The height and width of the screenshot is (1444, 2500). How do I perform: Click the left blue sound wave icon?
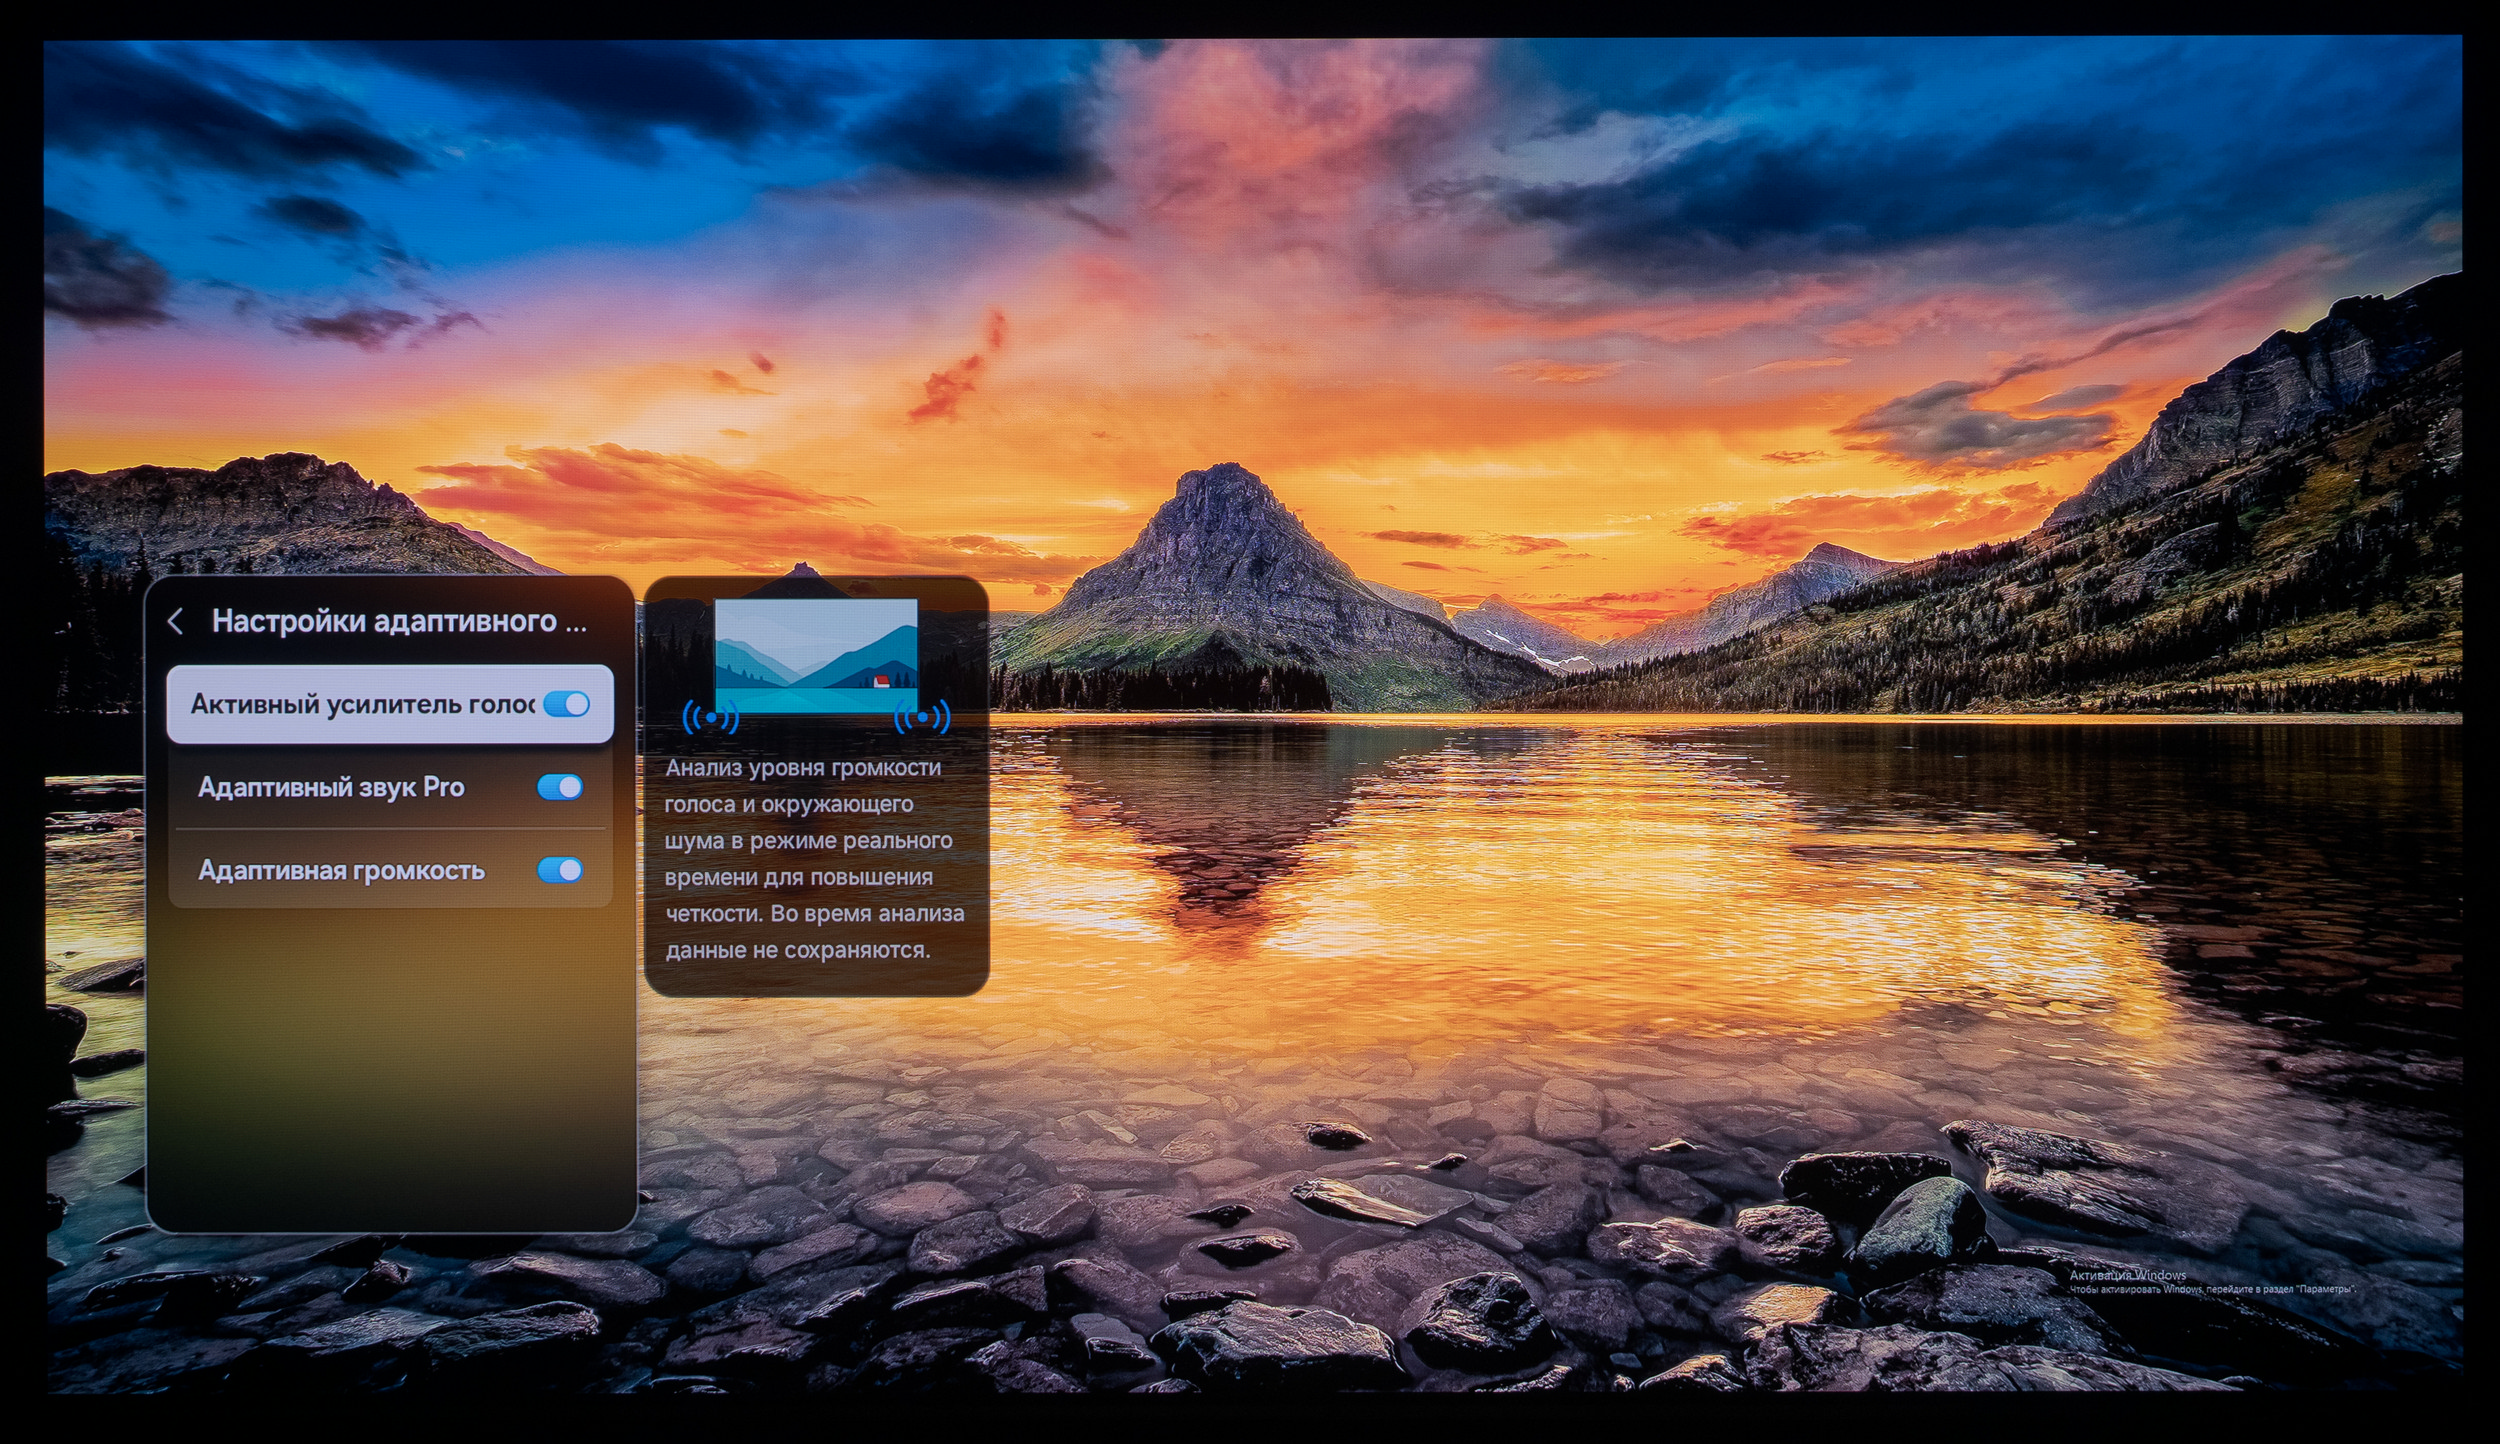(710, 717)
